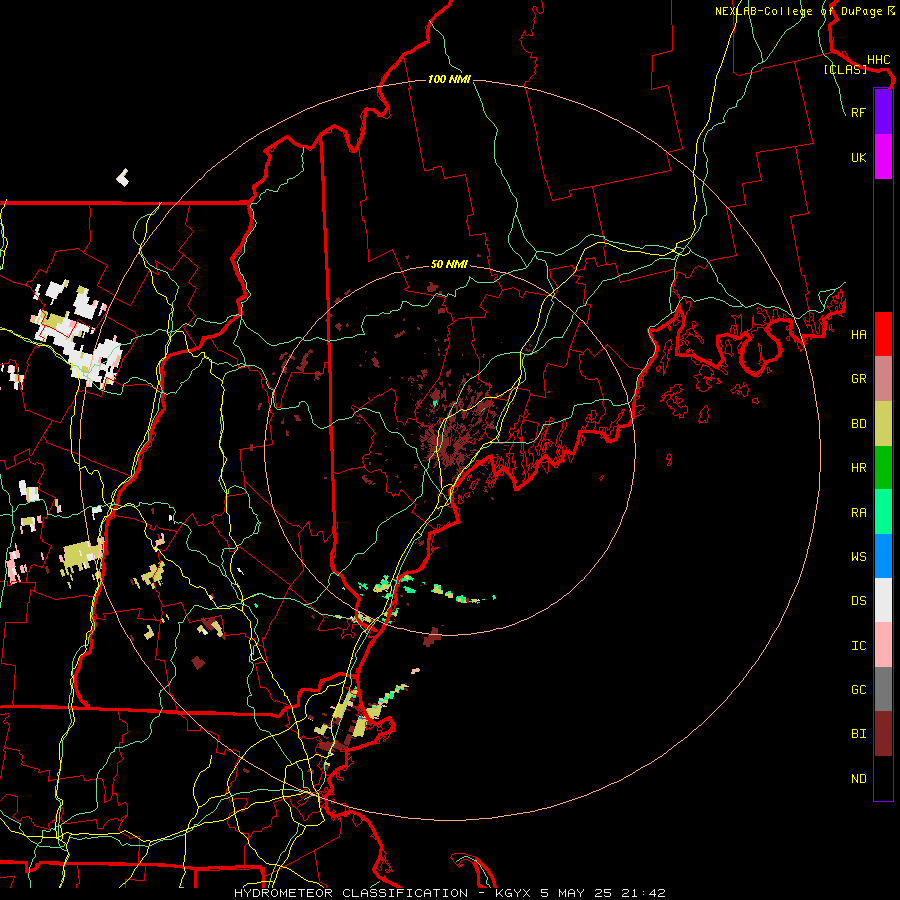Click the dark green HR legend swatch

point(883,468)
